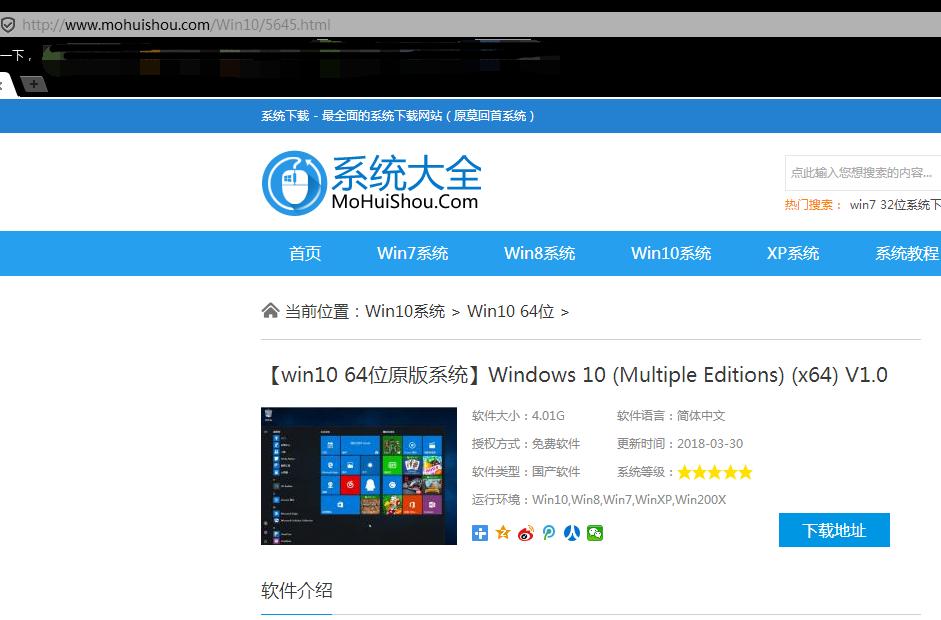The image size is (941, 620).
Task: Click the 下载地址 download button
Action: (834, 530)
